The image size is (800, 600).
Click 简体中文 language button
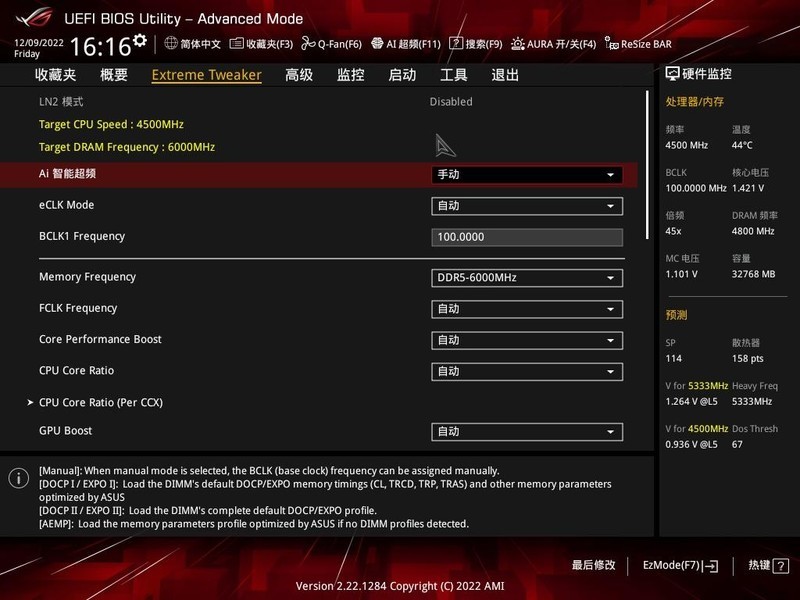[200, 44]
